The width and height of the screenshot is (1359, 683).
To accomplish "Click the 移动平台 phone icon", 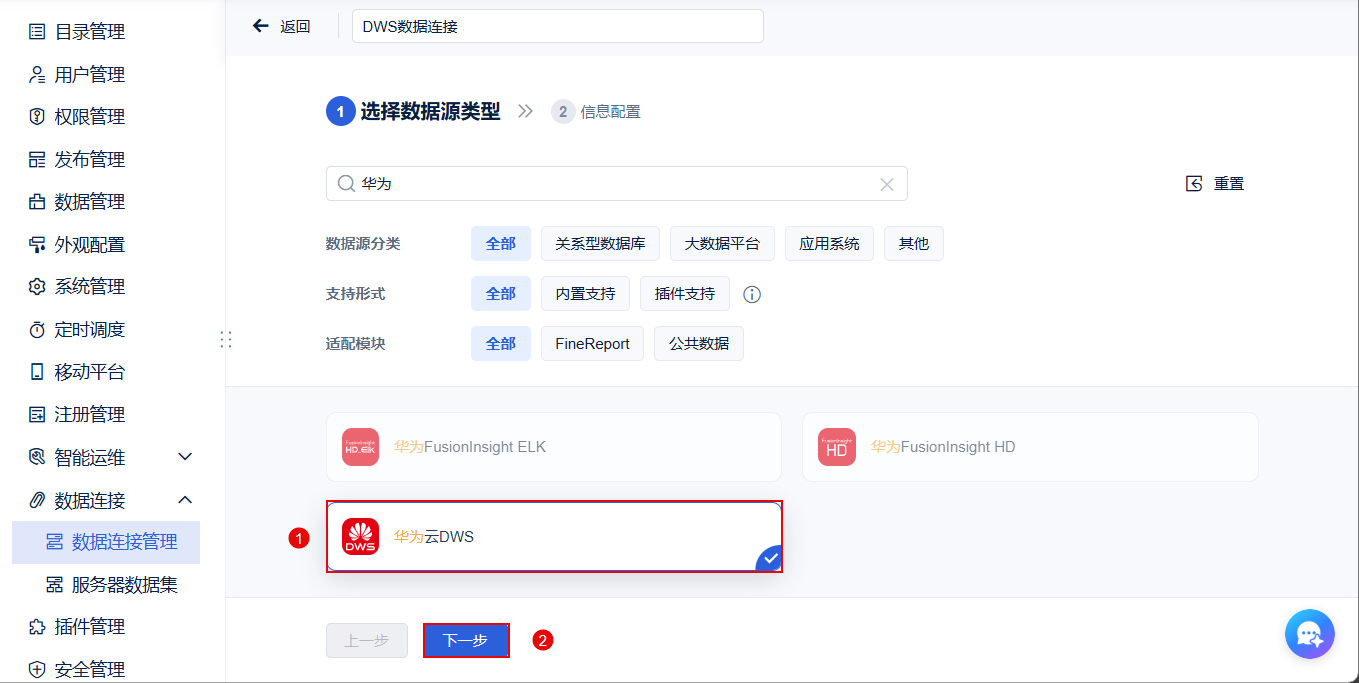I will (x=37, y=372).
